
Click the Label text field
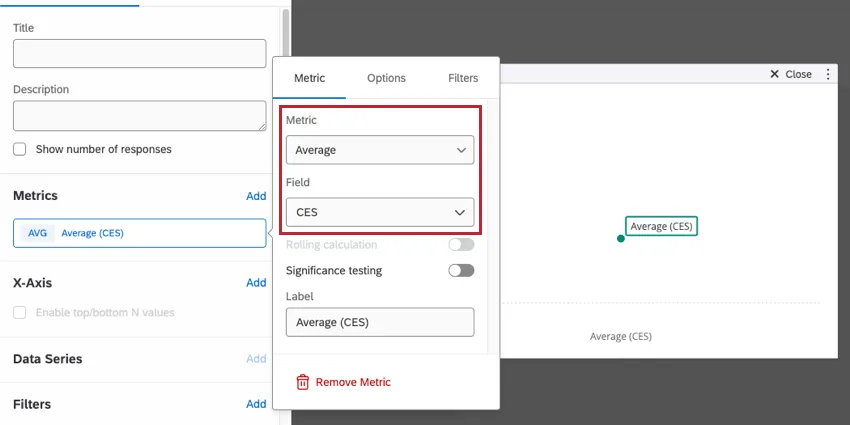point(379,322)
